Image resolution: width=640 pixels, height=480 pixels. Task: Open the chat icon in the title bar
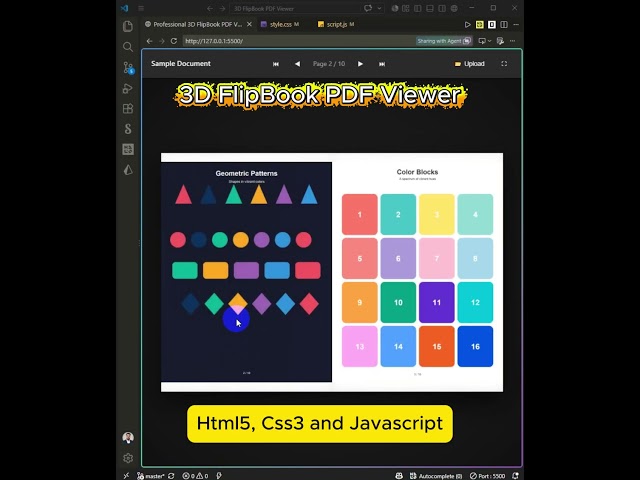tap(368, 8)
